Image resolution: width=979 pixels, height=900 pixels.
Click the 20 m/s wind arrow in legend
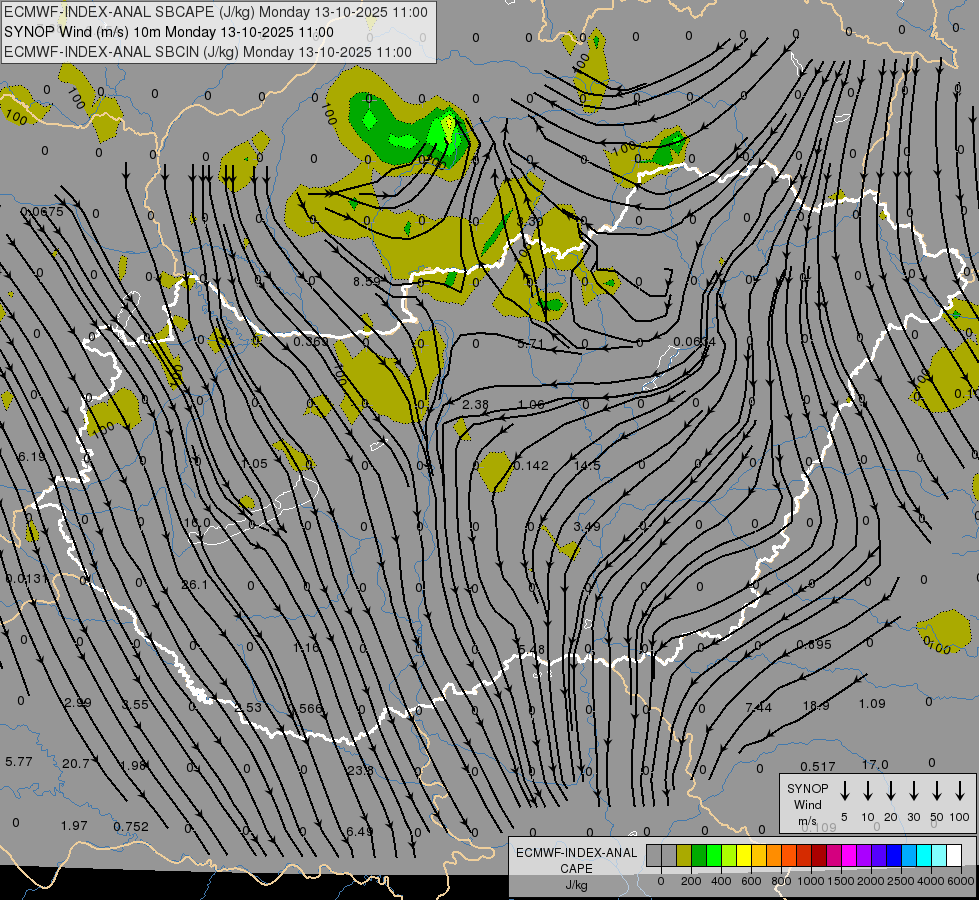tap(890, 791)
